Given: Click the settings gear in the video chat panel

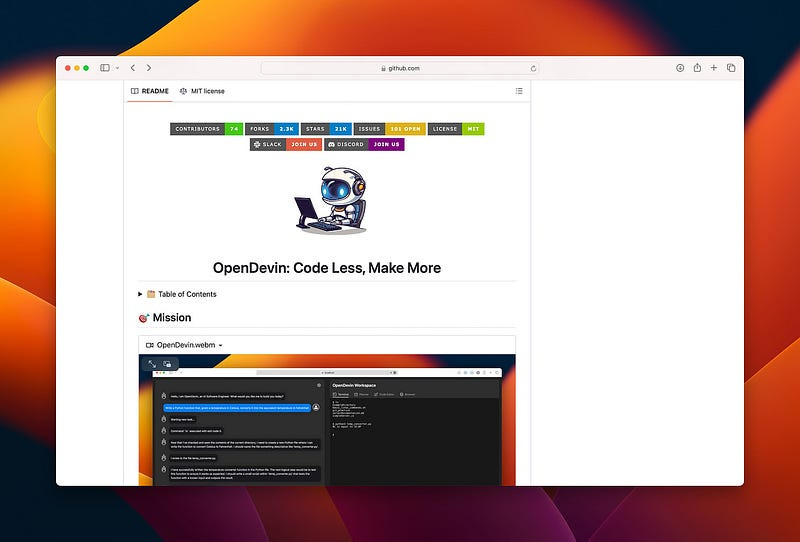Looking at the screenshot, I should 319,385.
